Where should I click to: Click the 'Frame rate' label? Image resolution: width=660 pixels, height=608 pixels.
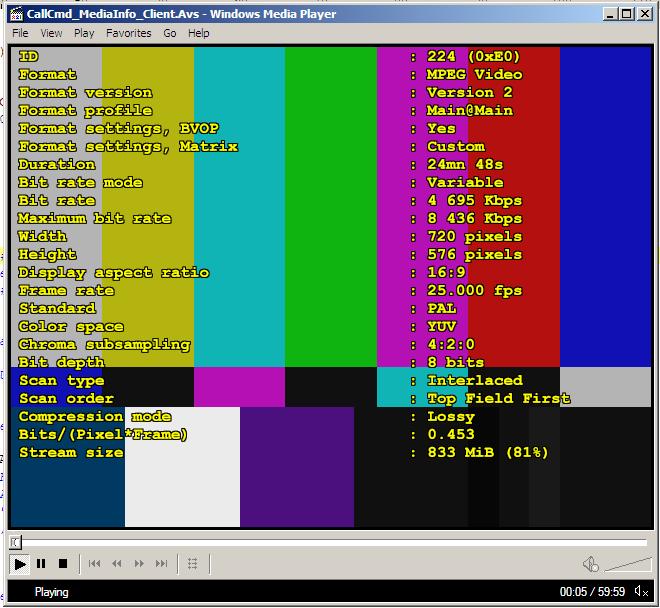(x=66, y=291)
